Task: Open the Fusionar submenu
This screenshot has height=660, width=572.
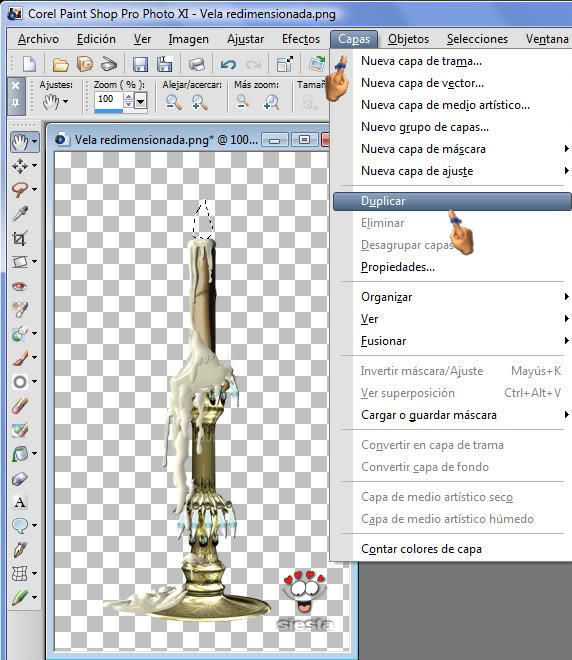Action: 452,341
